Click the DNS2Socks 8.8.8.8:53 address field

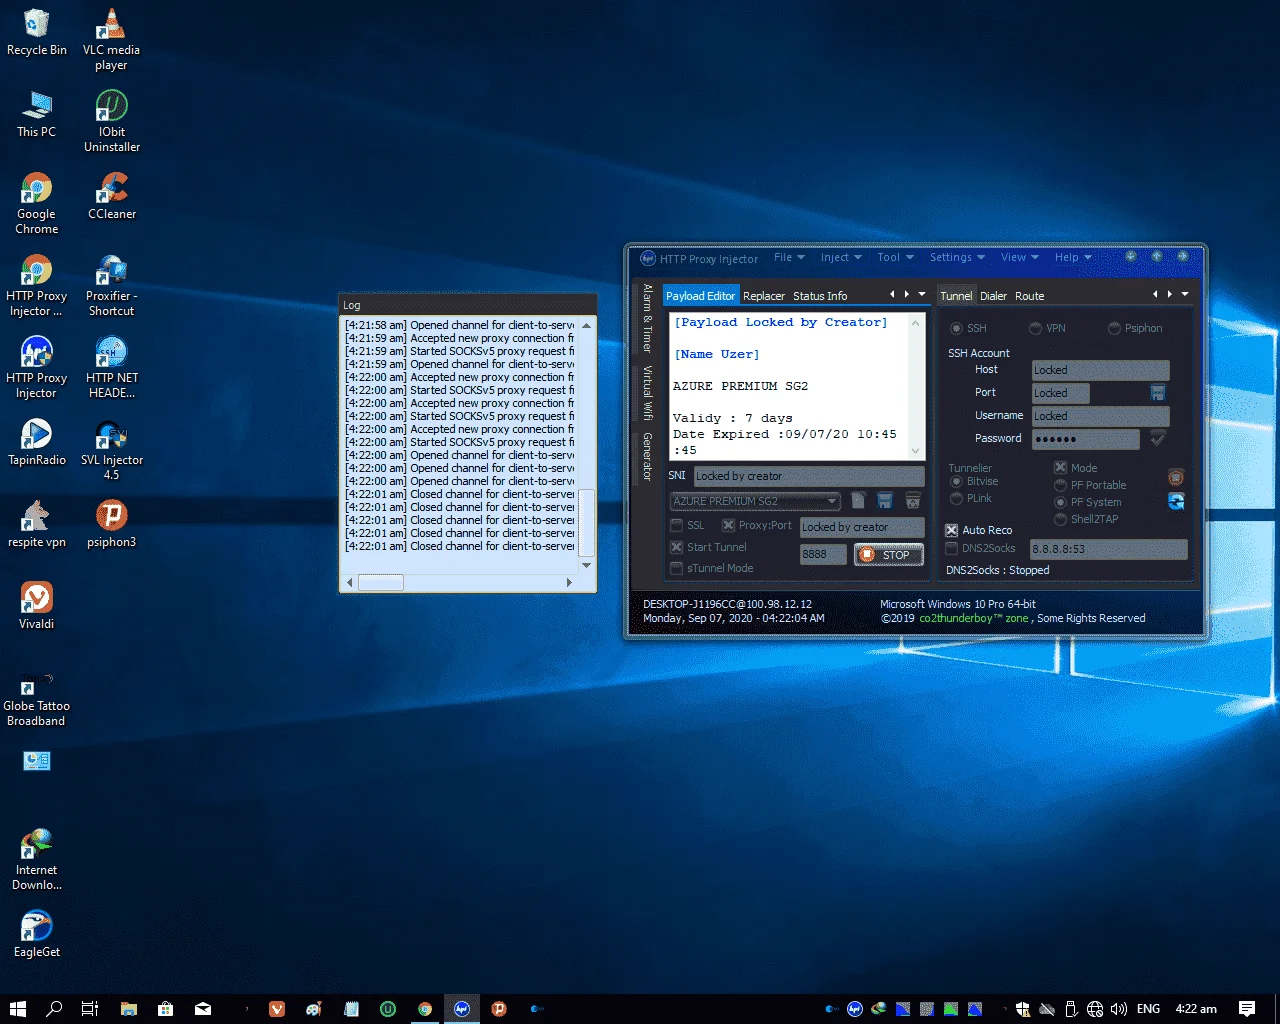tap(1109, 549)
